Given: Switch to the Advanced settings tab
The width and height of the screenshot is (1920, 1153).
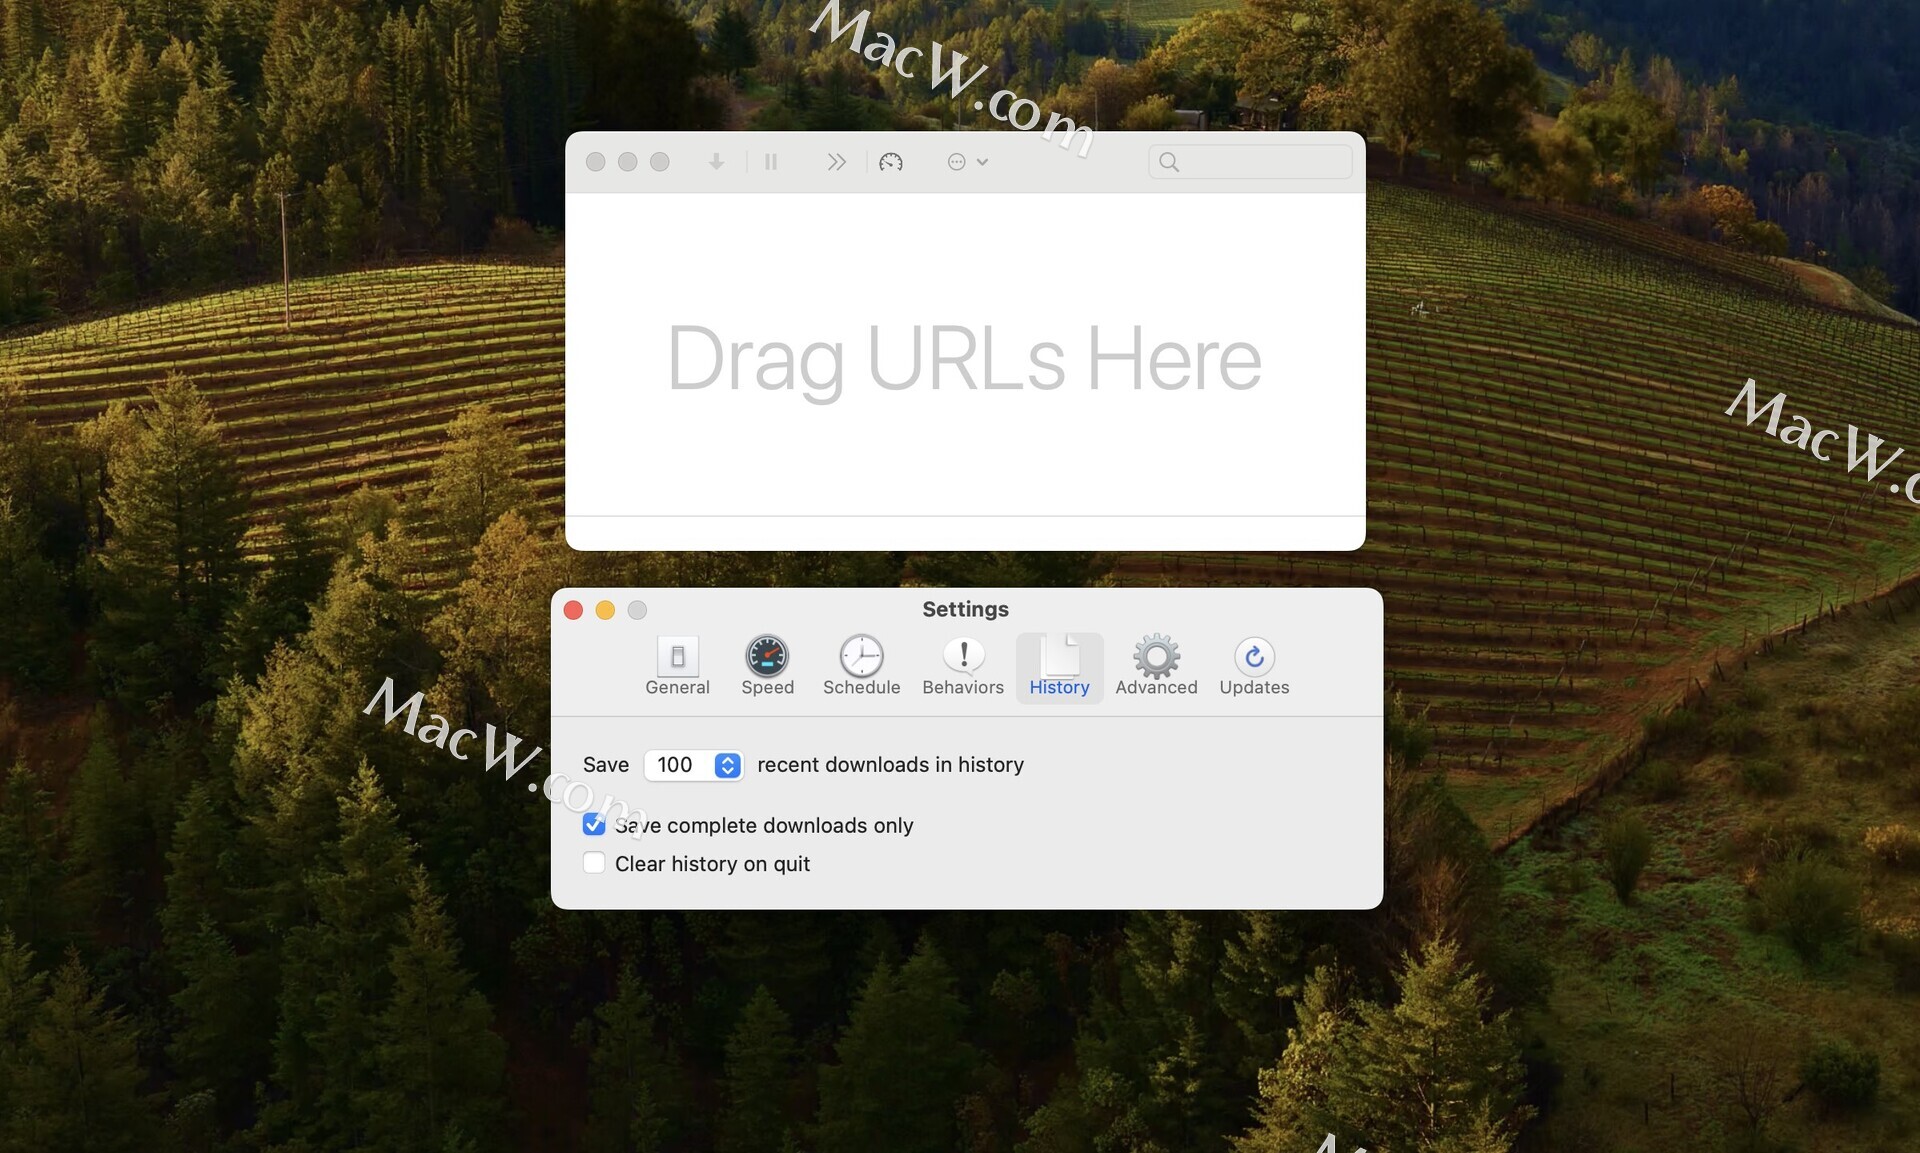Looking at the screenshot, I should click(1156, 667).
